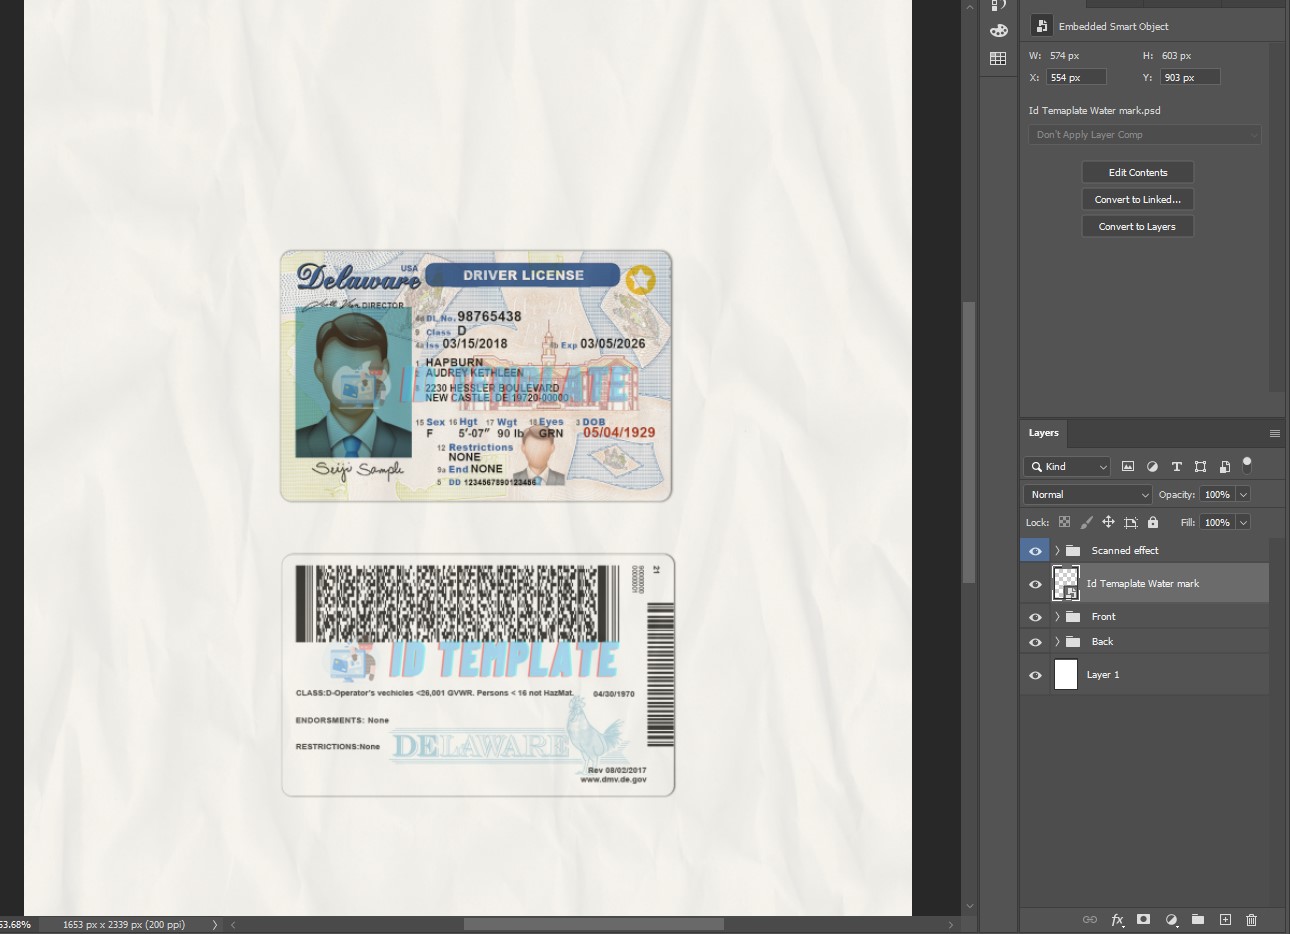Viewport: 1290px width, 934px height.
Task: Click the status bar info arrow
Action: coord(214,925)
